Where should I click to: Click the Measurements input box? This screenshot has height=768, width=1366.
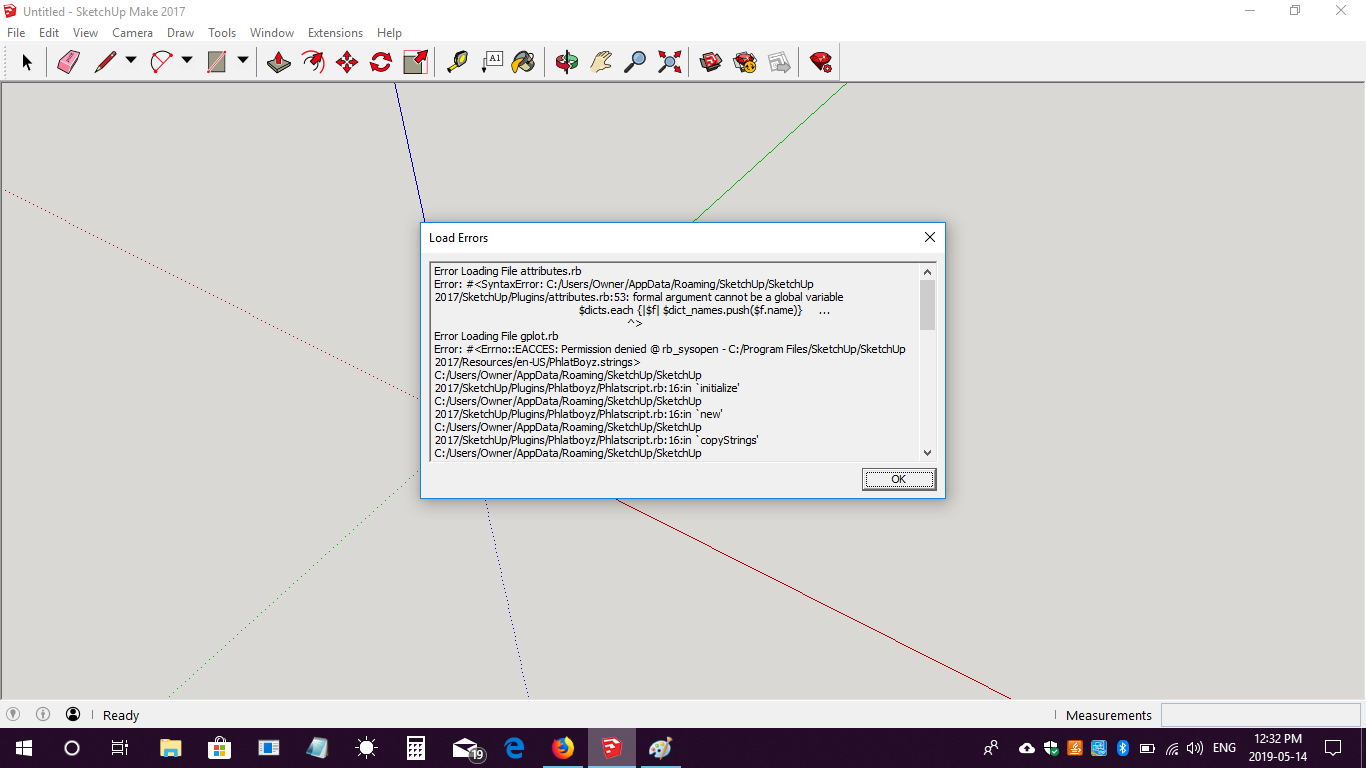(1259, 715)
